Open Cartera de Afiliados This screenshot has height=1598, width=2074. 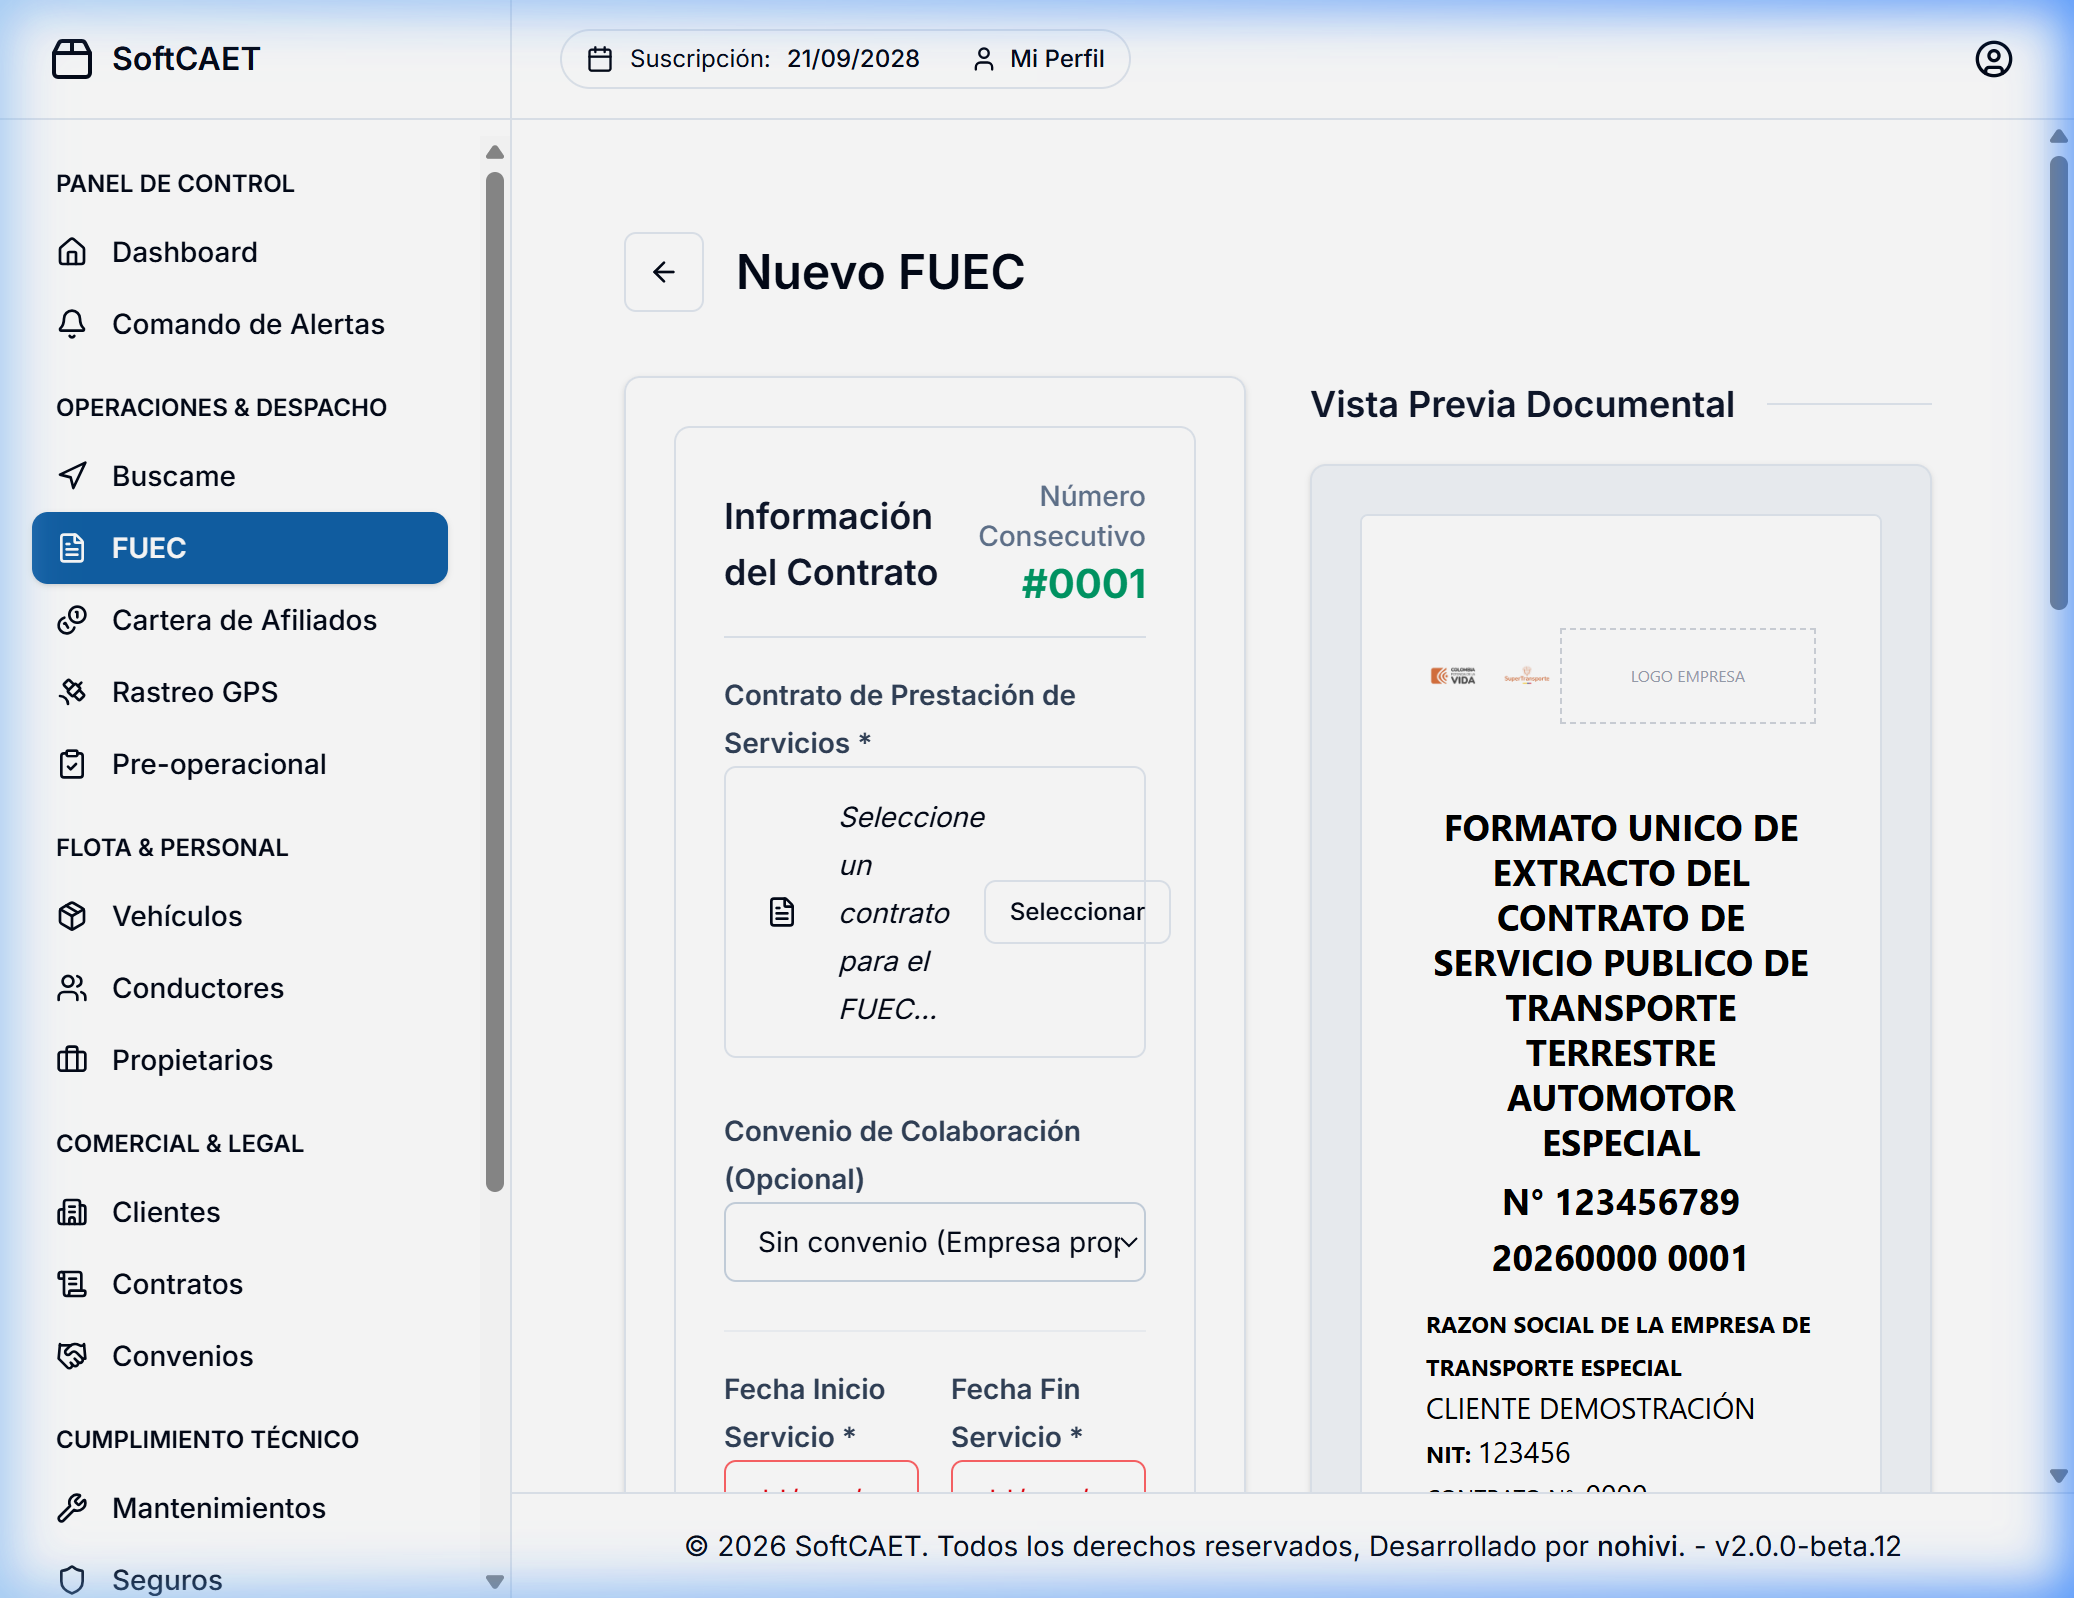click(244, 620)
